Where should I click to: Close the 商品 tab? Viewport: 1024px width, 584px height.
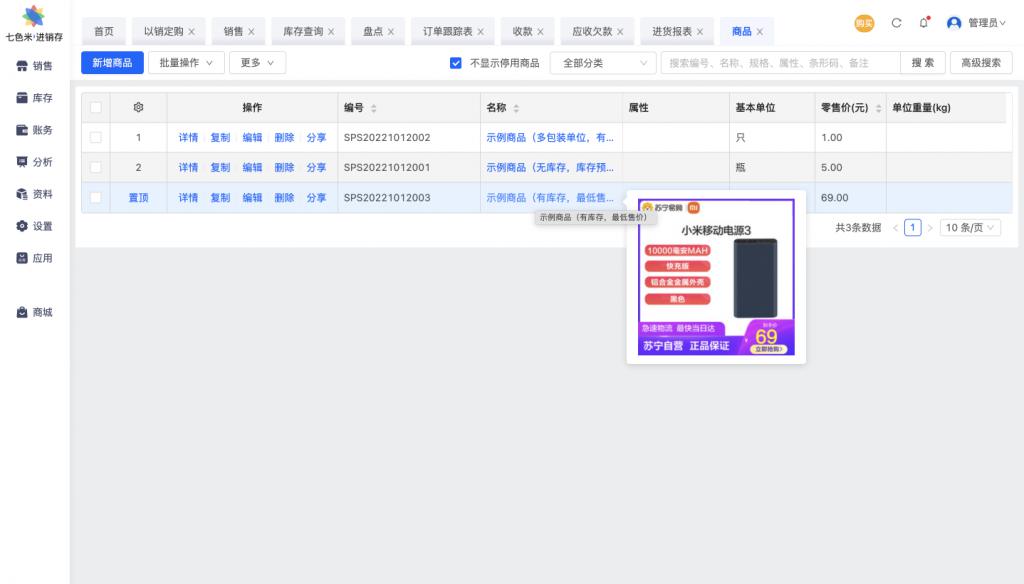coord(760,31)
